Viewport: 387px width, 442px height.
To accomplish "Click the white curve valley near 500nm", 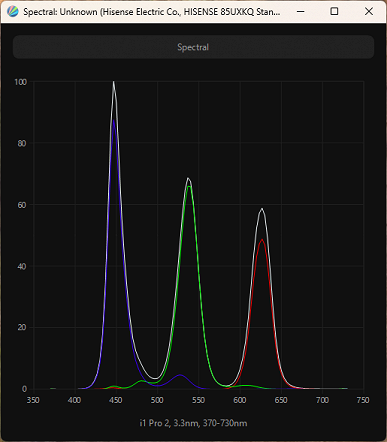I will [x=155, y=378].
